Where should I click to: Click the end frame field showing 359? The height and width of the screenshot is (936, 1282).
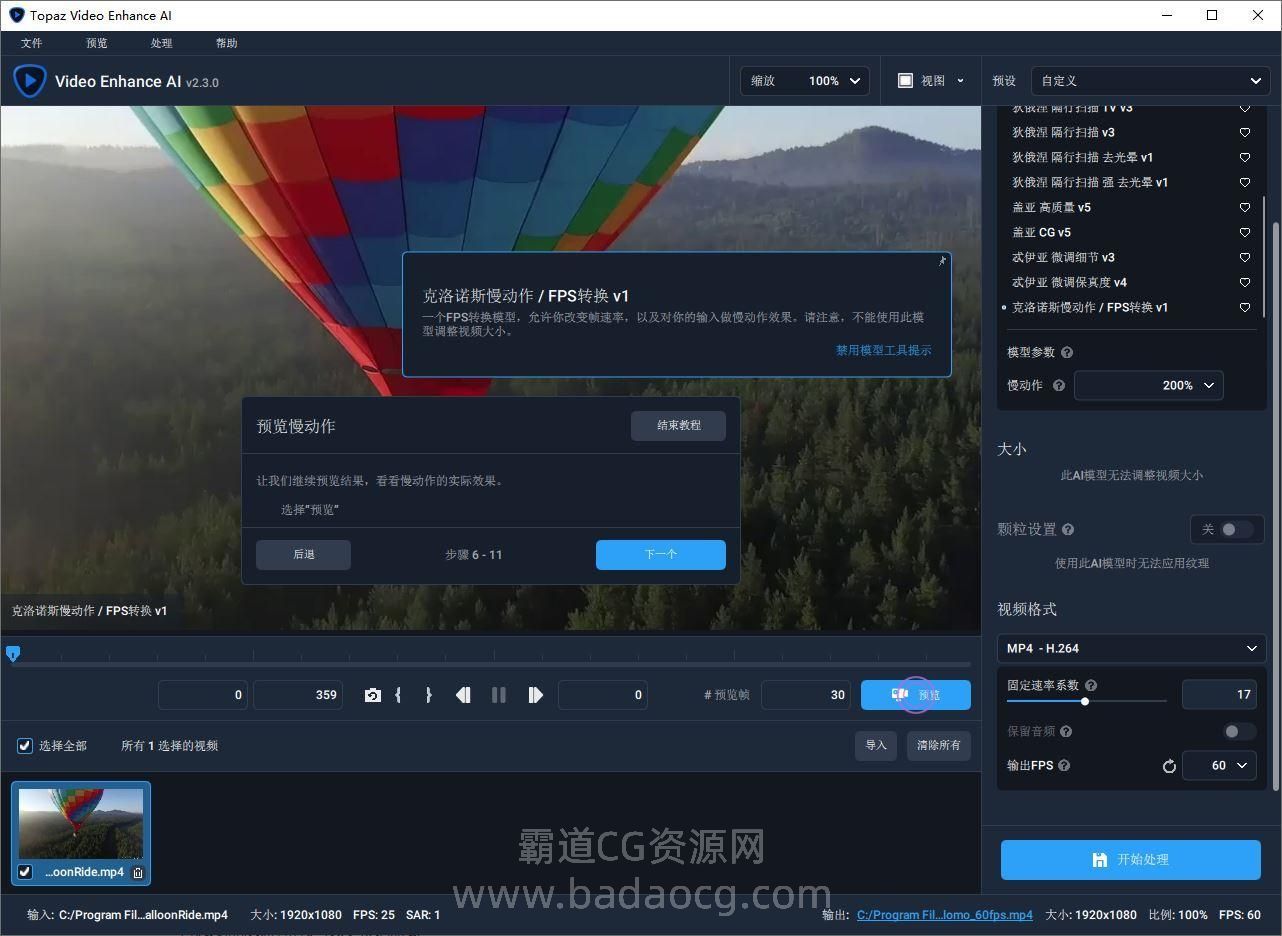coord(298,695)
